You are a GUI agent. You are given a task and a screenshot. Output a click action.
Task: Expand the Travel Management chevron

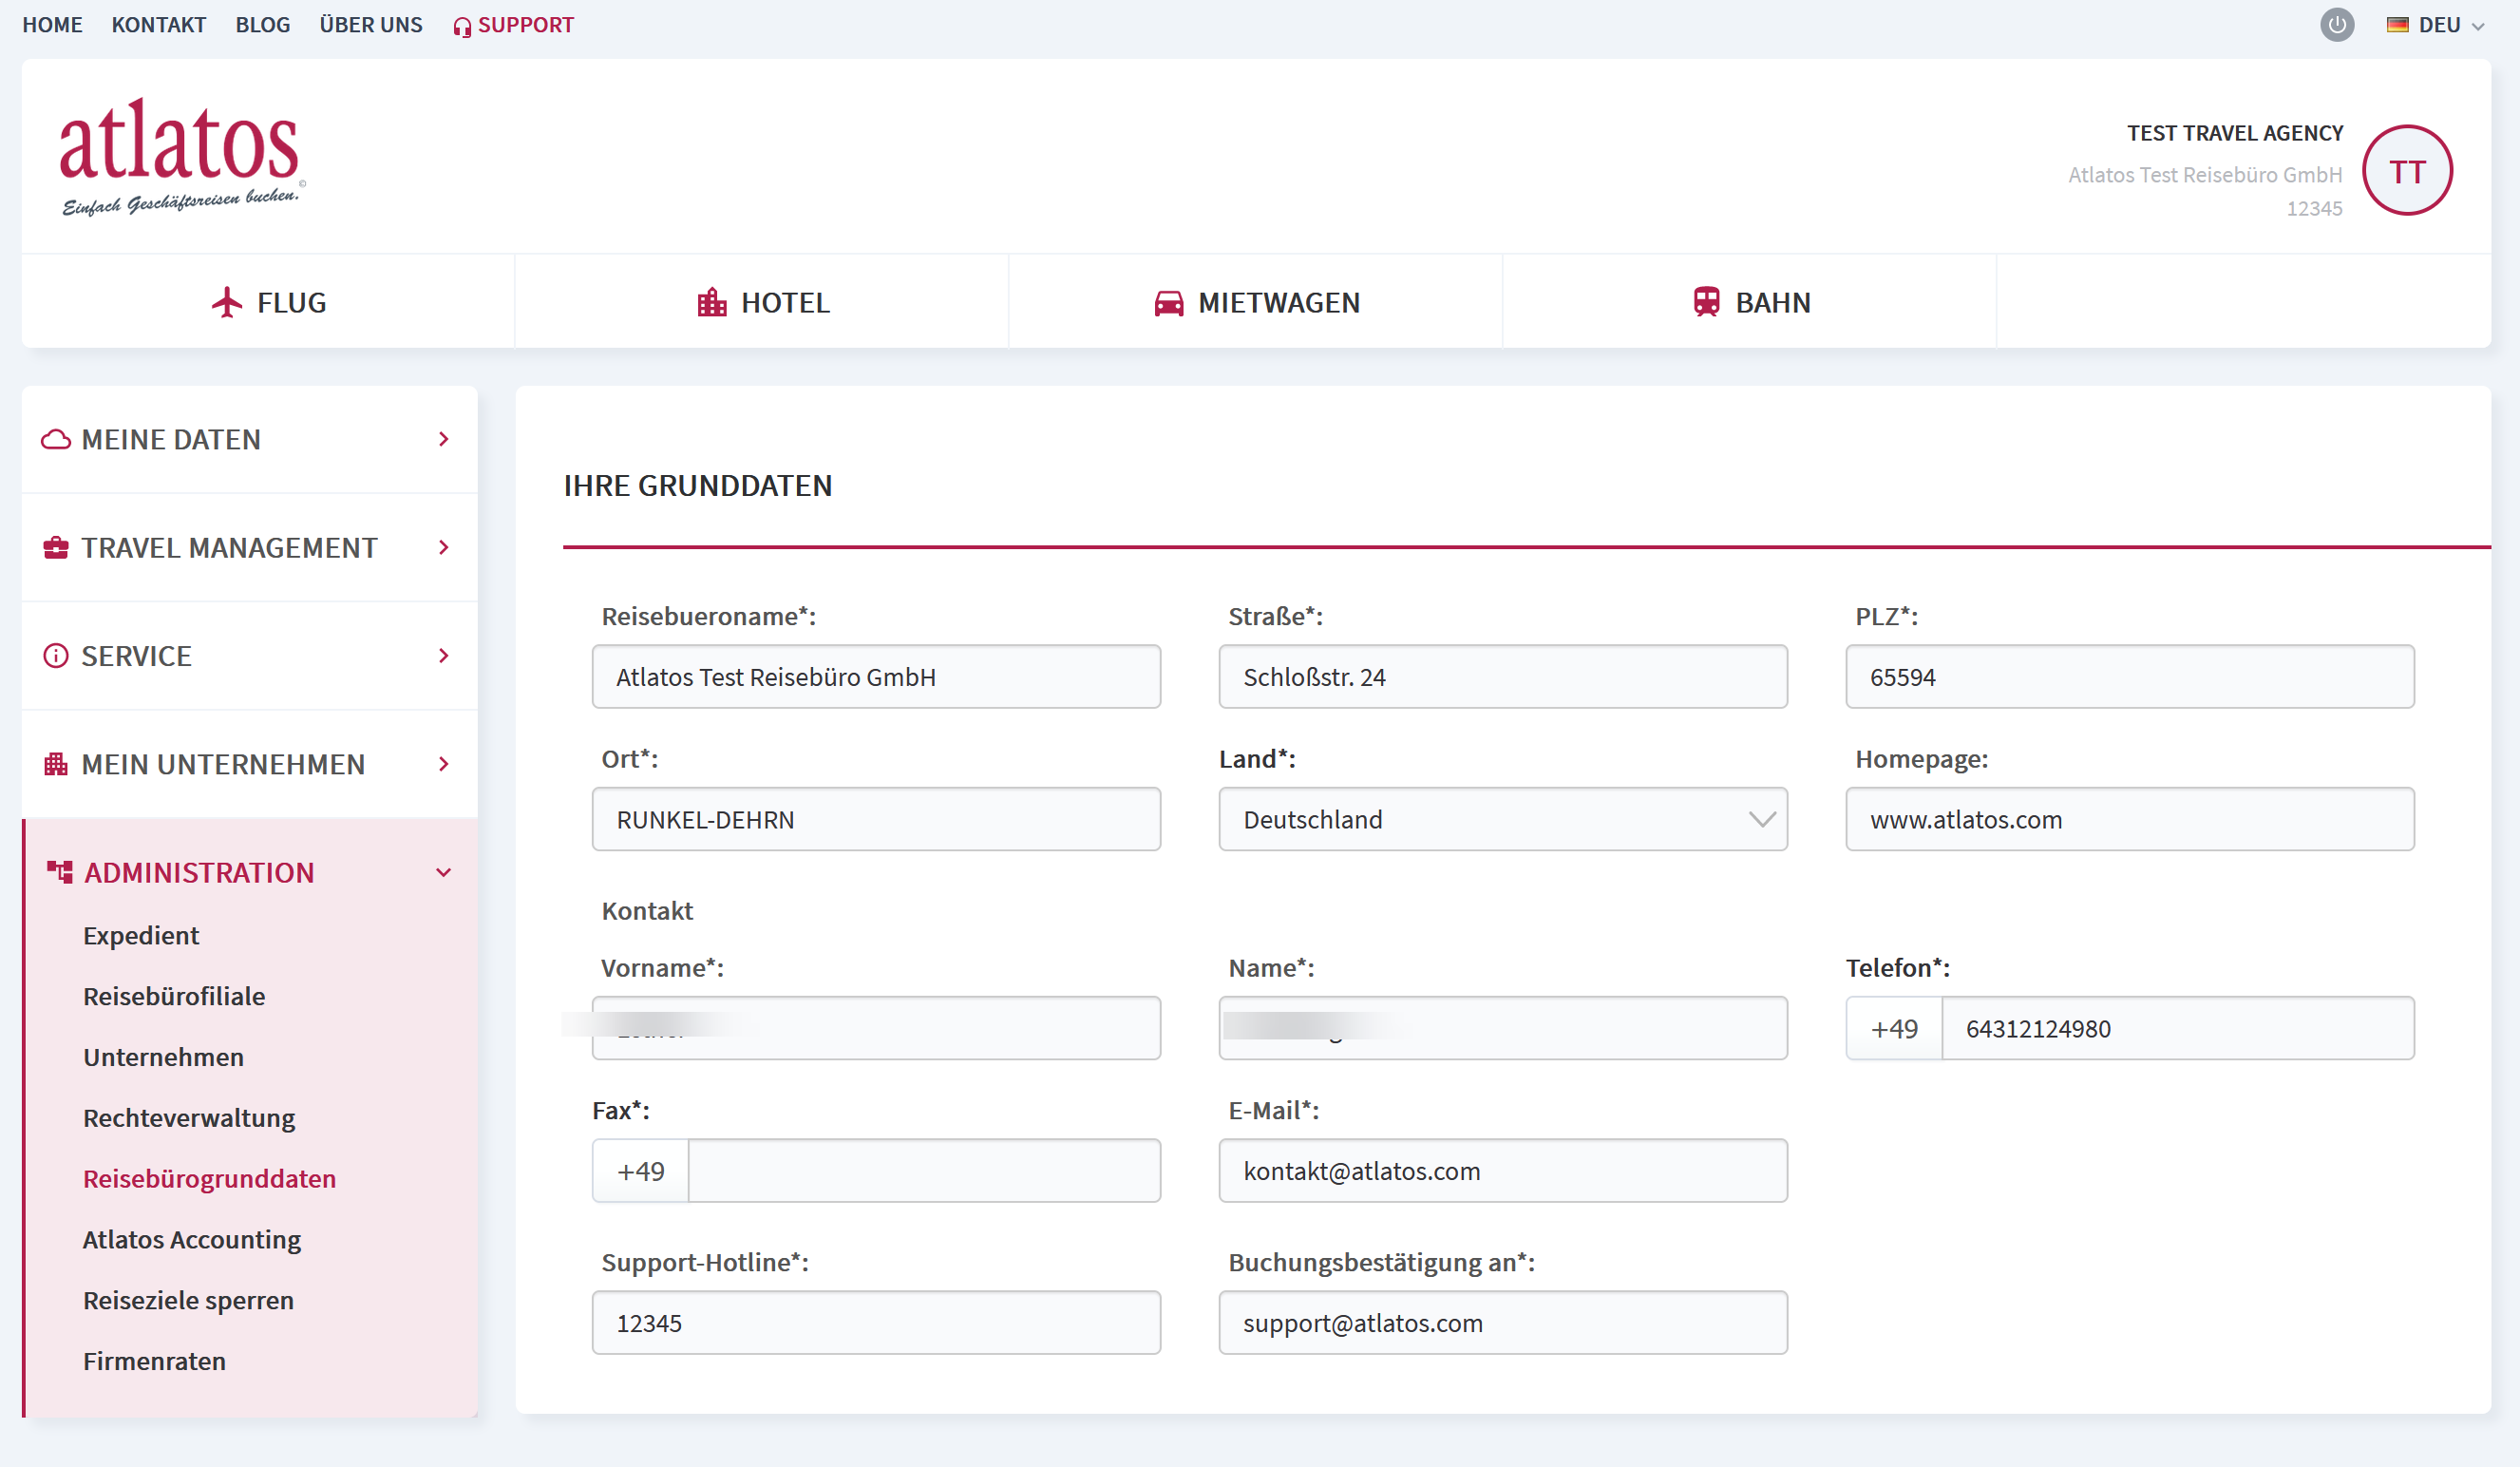click(x=443, y=548)
